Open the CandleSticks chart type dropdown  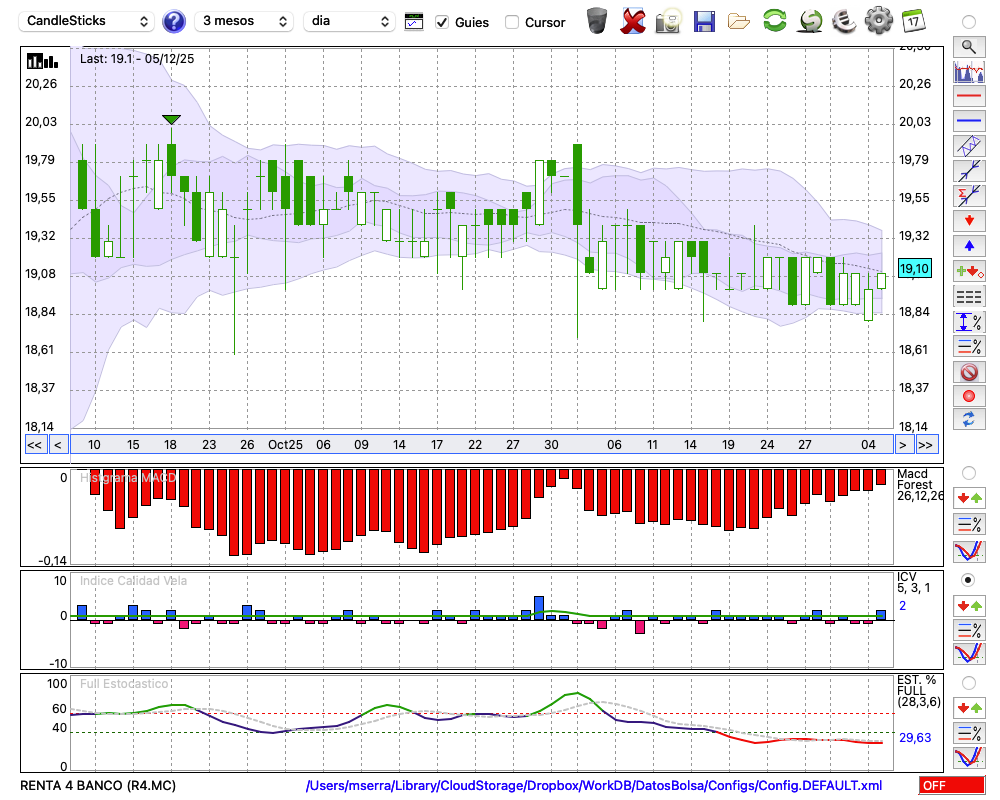pos(88,21)
